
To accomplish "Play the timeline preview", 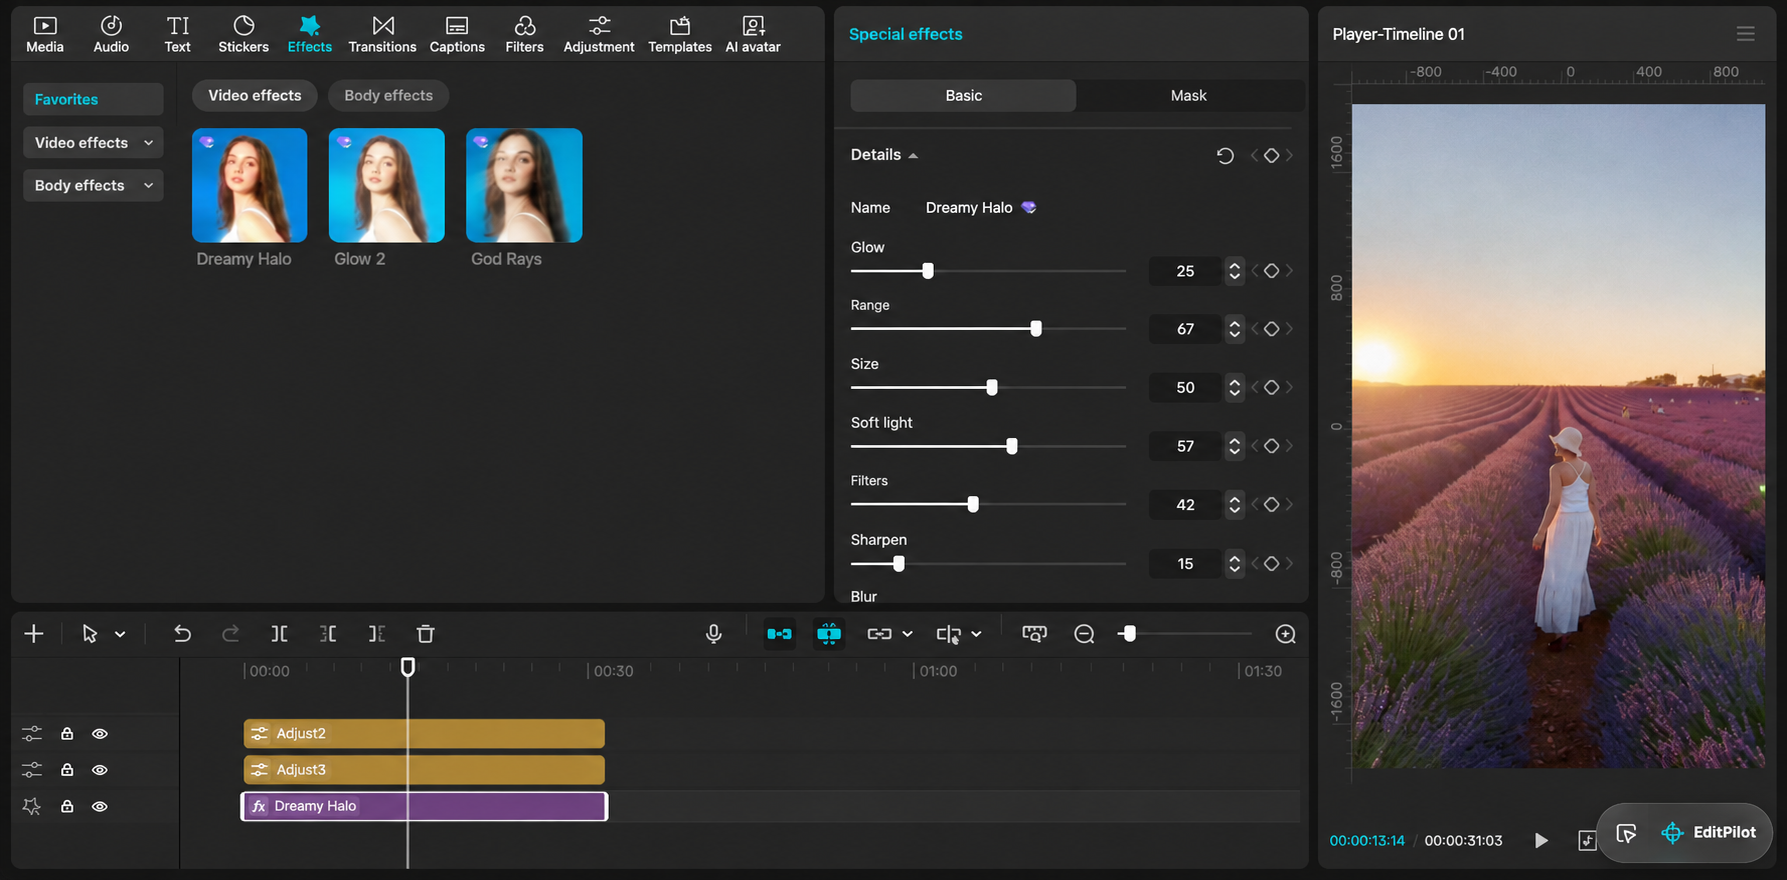I will [1541, 841].
